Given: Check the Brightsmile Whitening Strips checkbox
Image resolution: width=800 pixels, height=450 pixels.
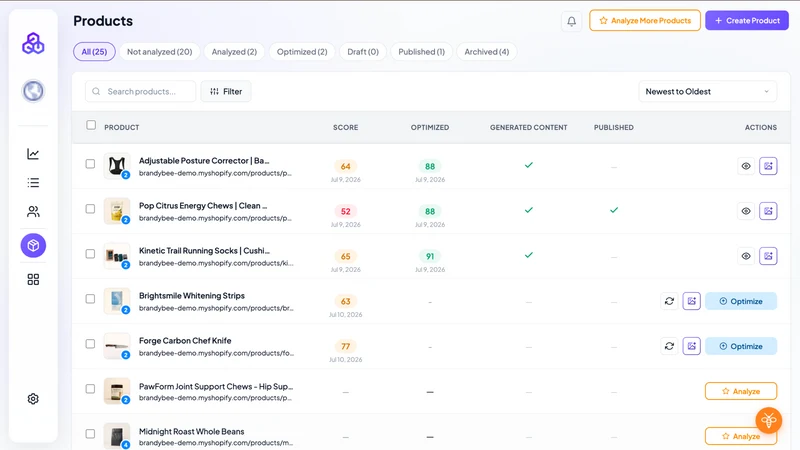Looking at the screenshot, I should click(x=90, y=298).
